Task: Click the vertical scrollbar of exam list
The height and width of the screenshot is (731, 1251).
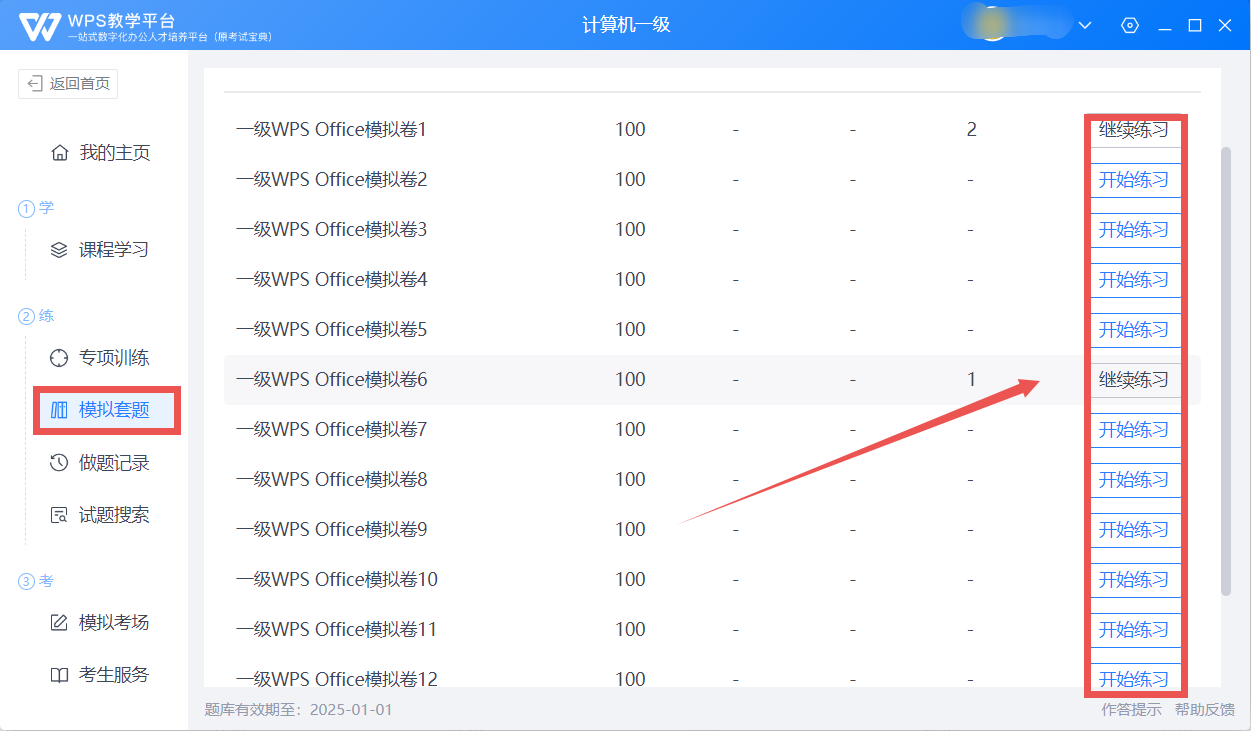Action: click(1226, 370)
